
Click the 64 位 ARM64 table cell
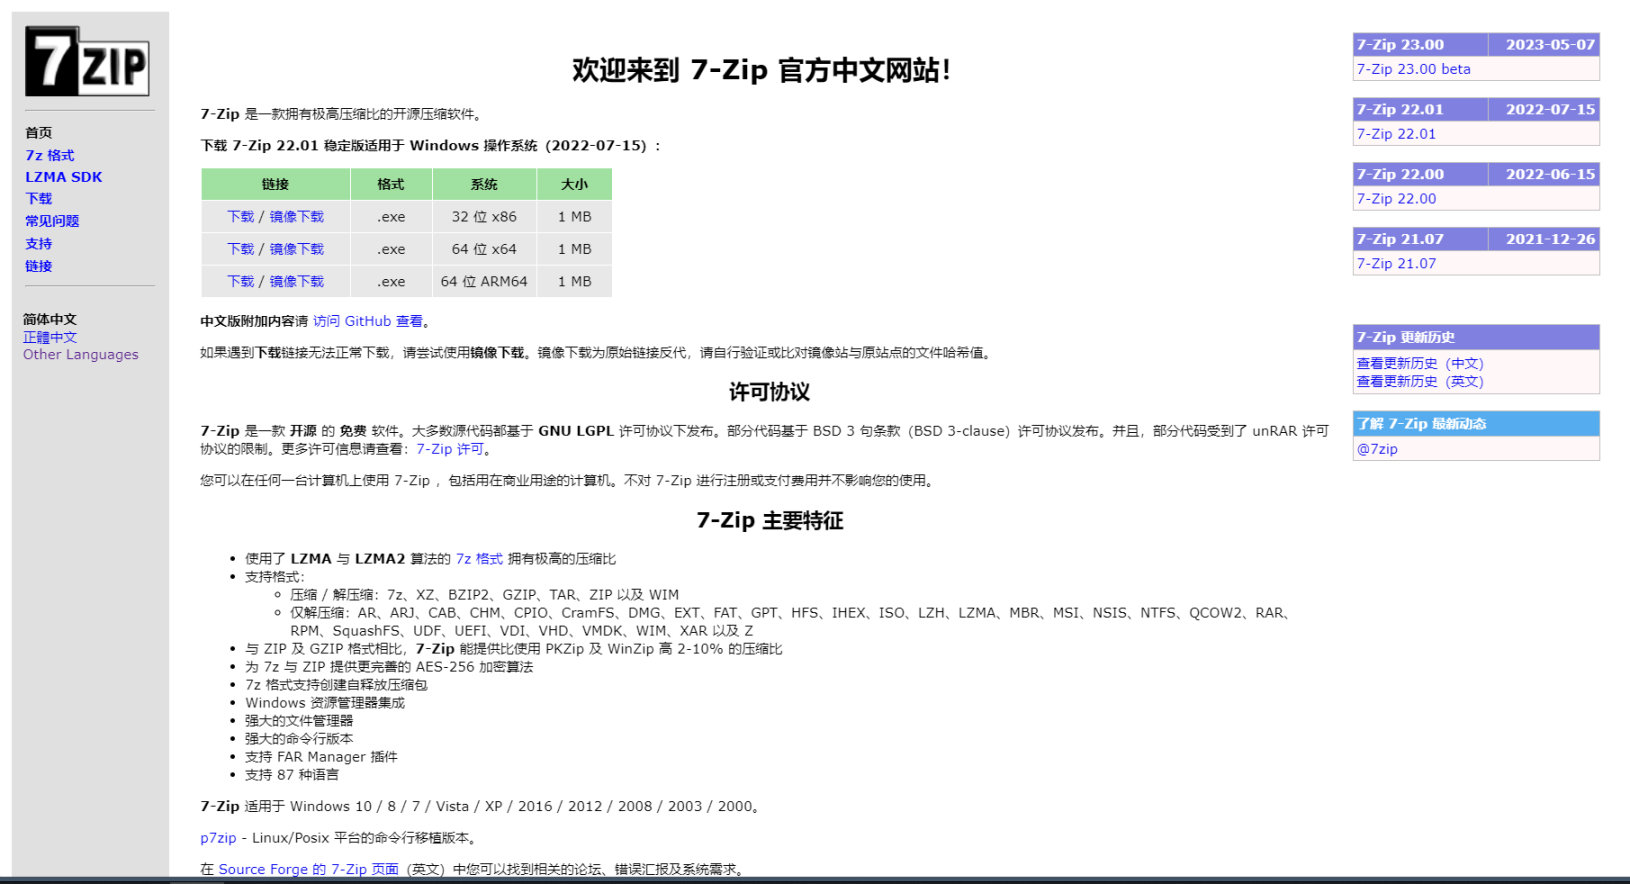pyautogui.click(x=484, y=282)
